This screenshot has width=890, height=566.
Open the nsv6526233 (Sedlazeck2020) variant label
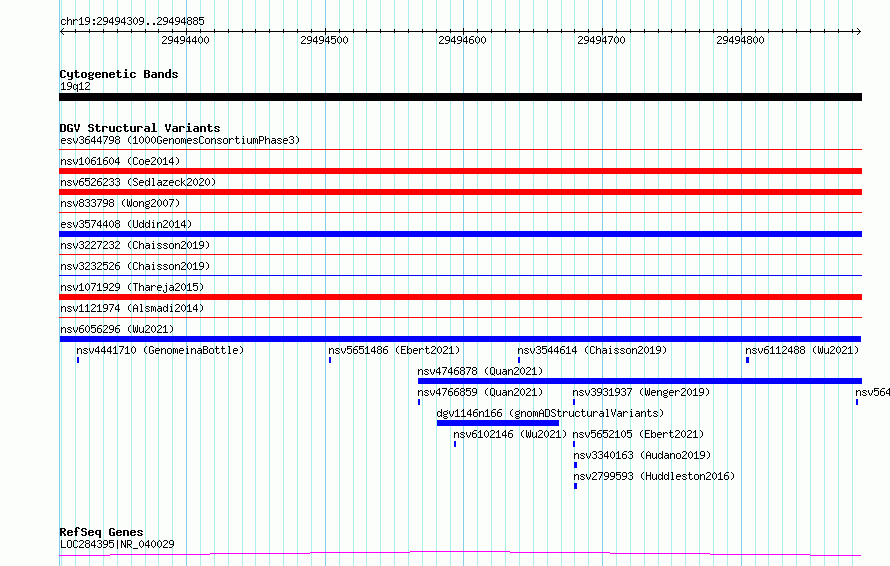point(138,182)
